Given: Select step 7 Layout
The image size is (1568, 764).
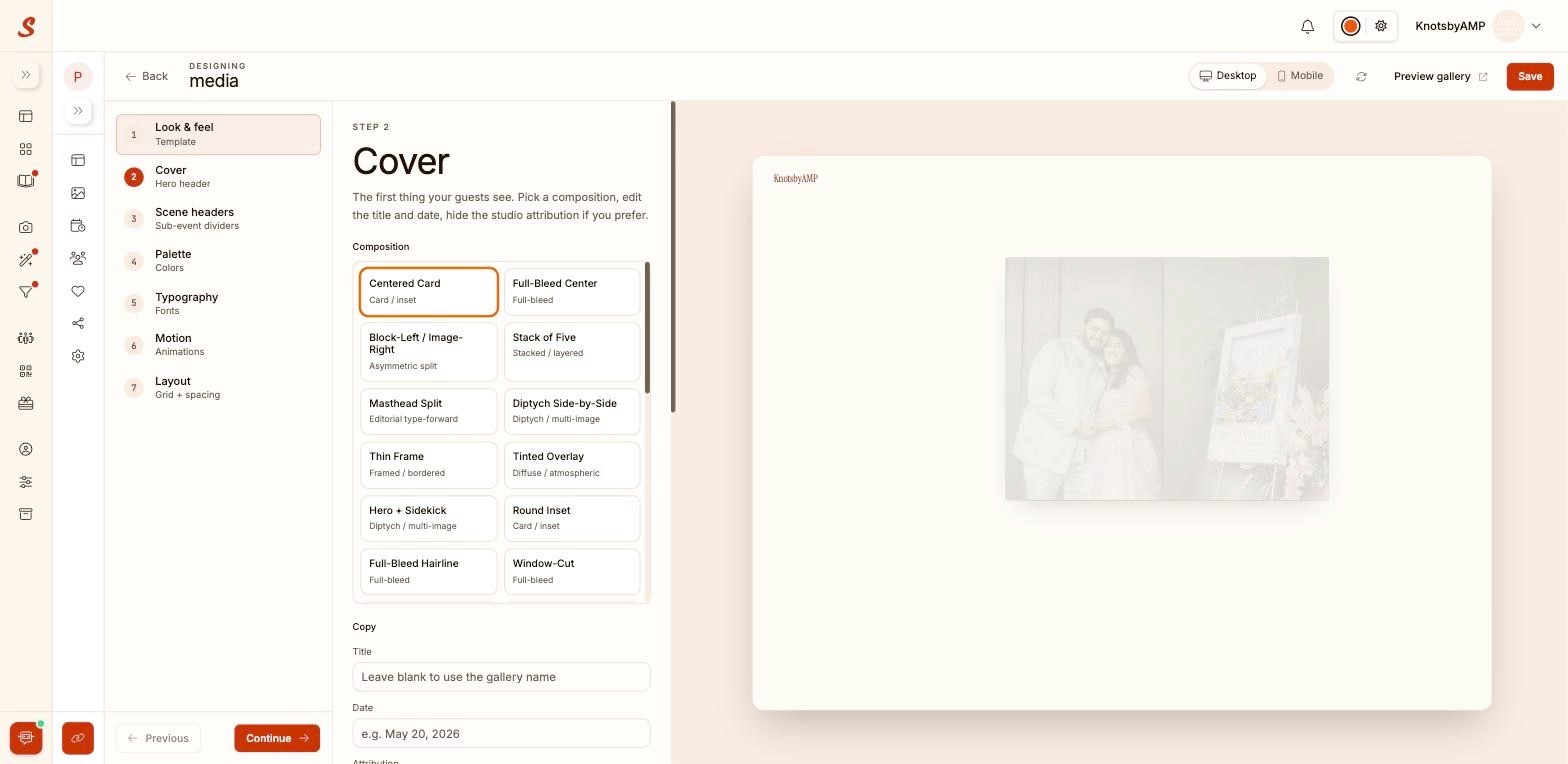Looking at the screenshot, I should coord(218,388).
